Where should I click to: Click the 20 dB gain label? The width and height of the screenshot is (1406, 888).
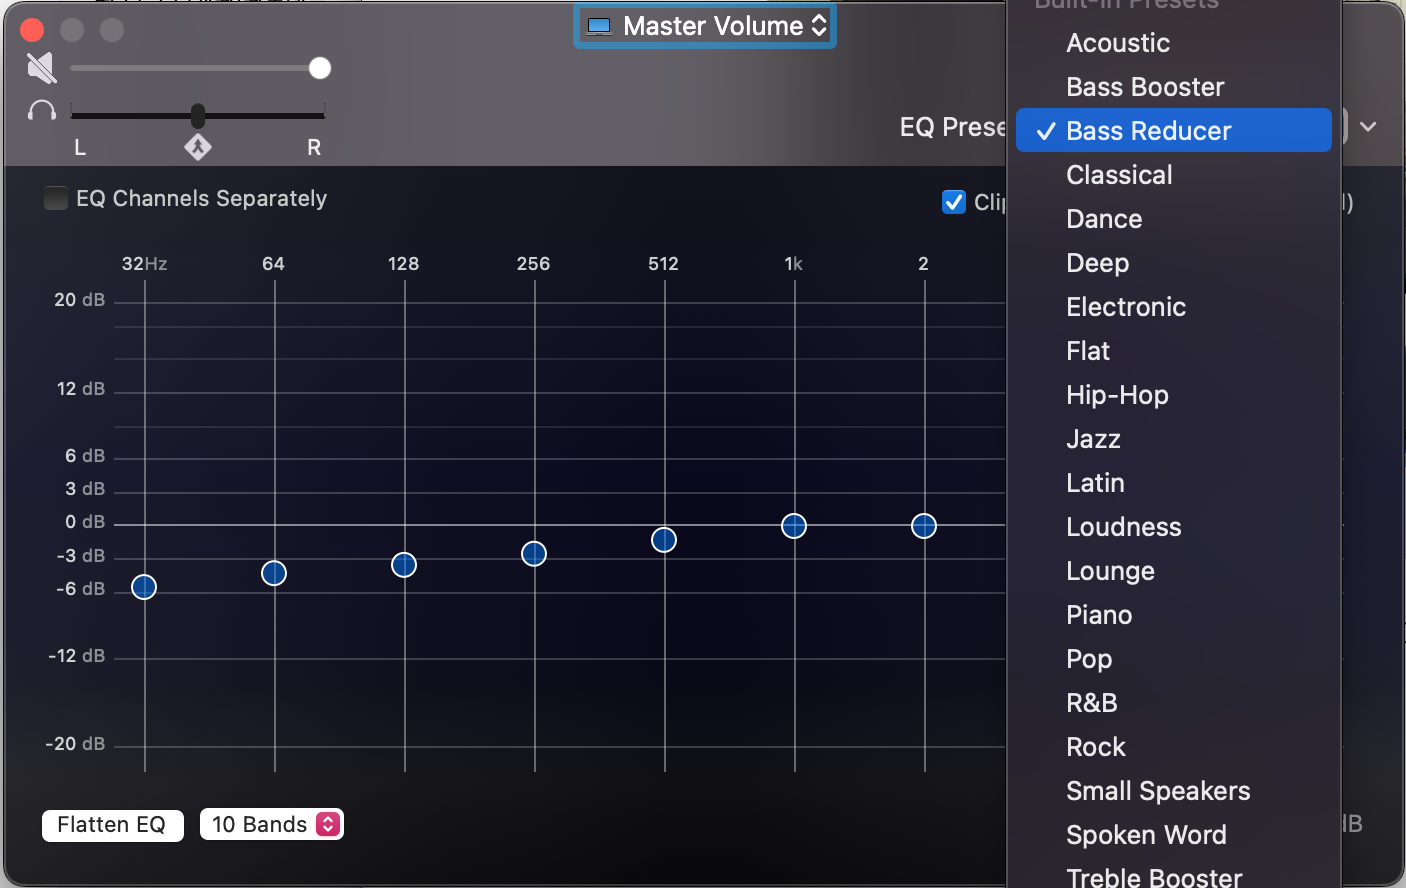[79, 300]
